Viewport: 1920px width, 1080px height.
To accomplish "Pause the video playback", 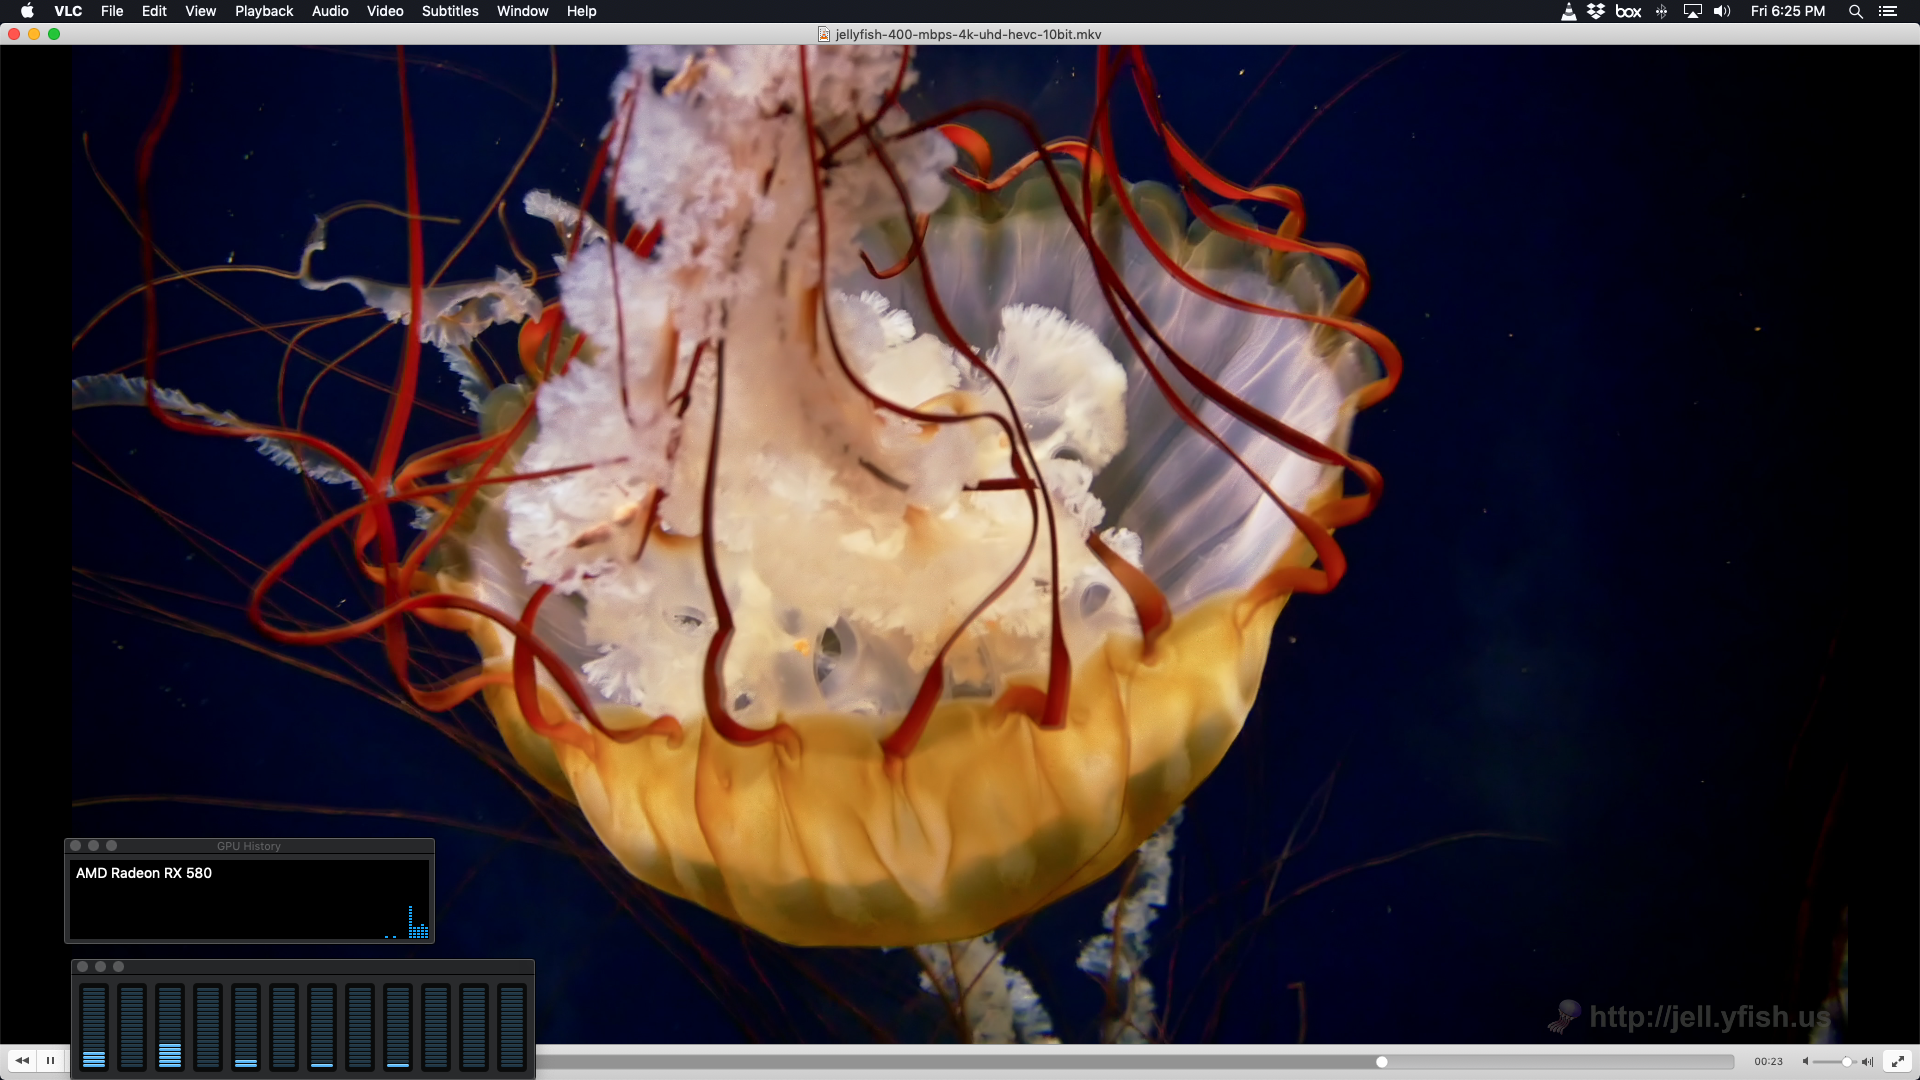I will (50, 1061).
